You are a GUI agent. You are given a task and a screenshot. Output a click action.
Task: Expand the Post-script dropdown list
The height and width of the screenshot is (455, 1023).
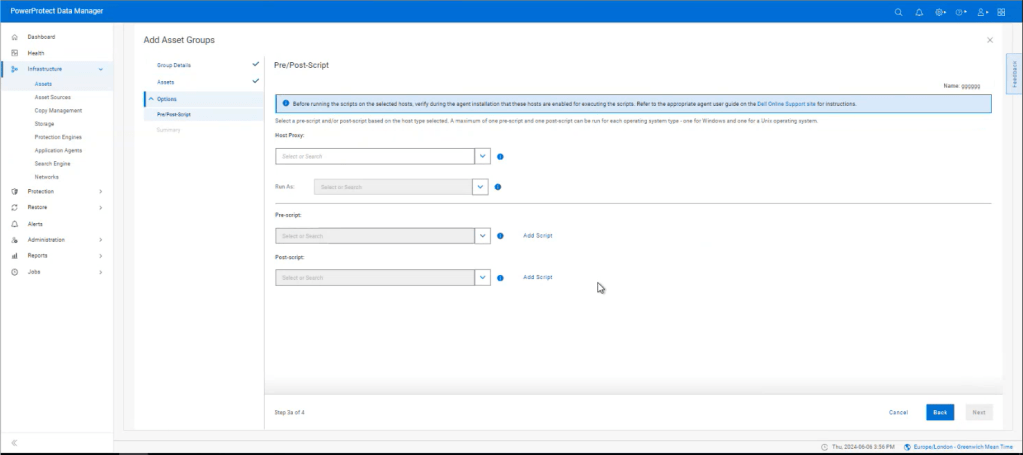pyautogui.click(x=483, y=277)
